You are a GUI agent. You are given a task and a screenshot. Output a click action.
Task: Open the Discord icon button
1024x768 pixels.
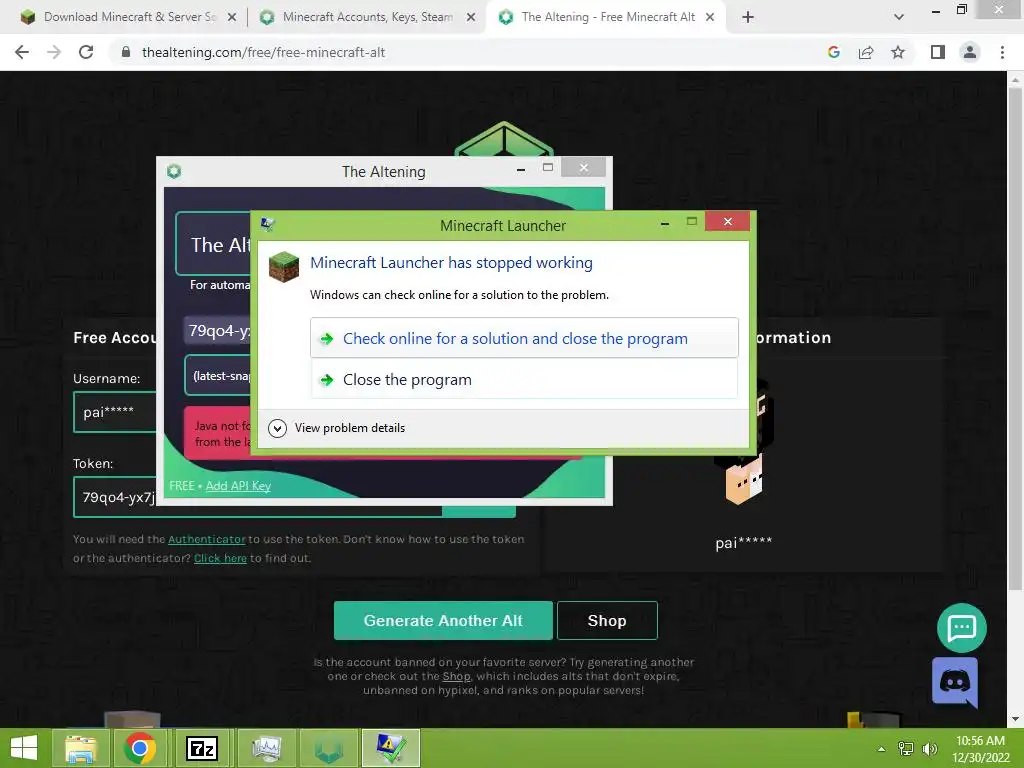(x=955, y=682)
